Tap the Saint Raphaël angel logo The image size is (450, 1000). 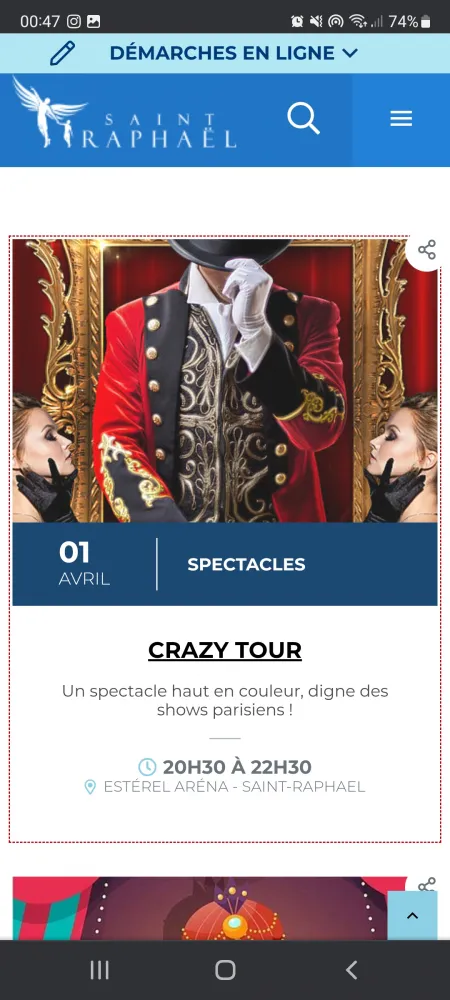click(125, 114)
